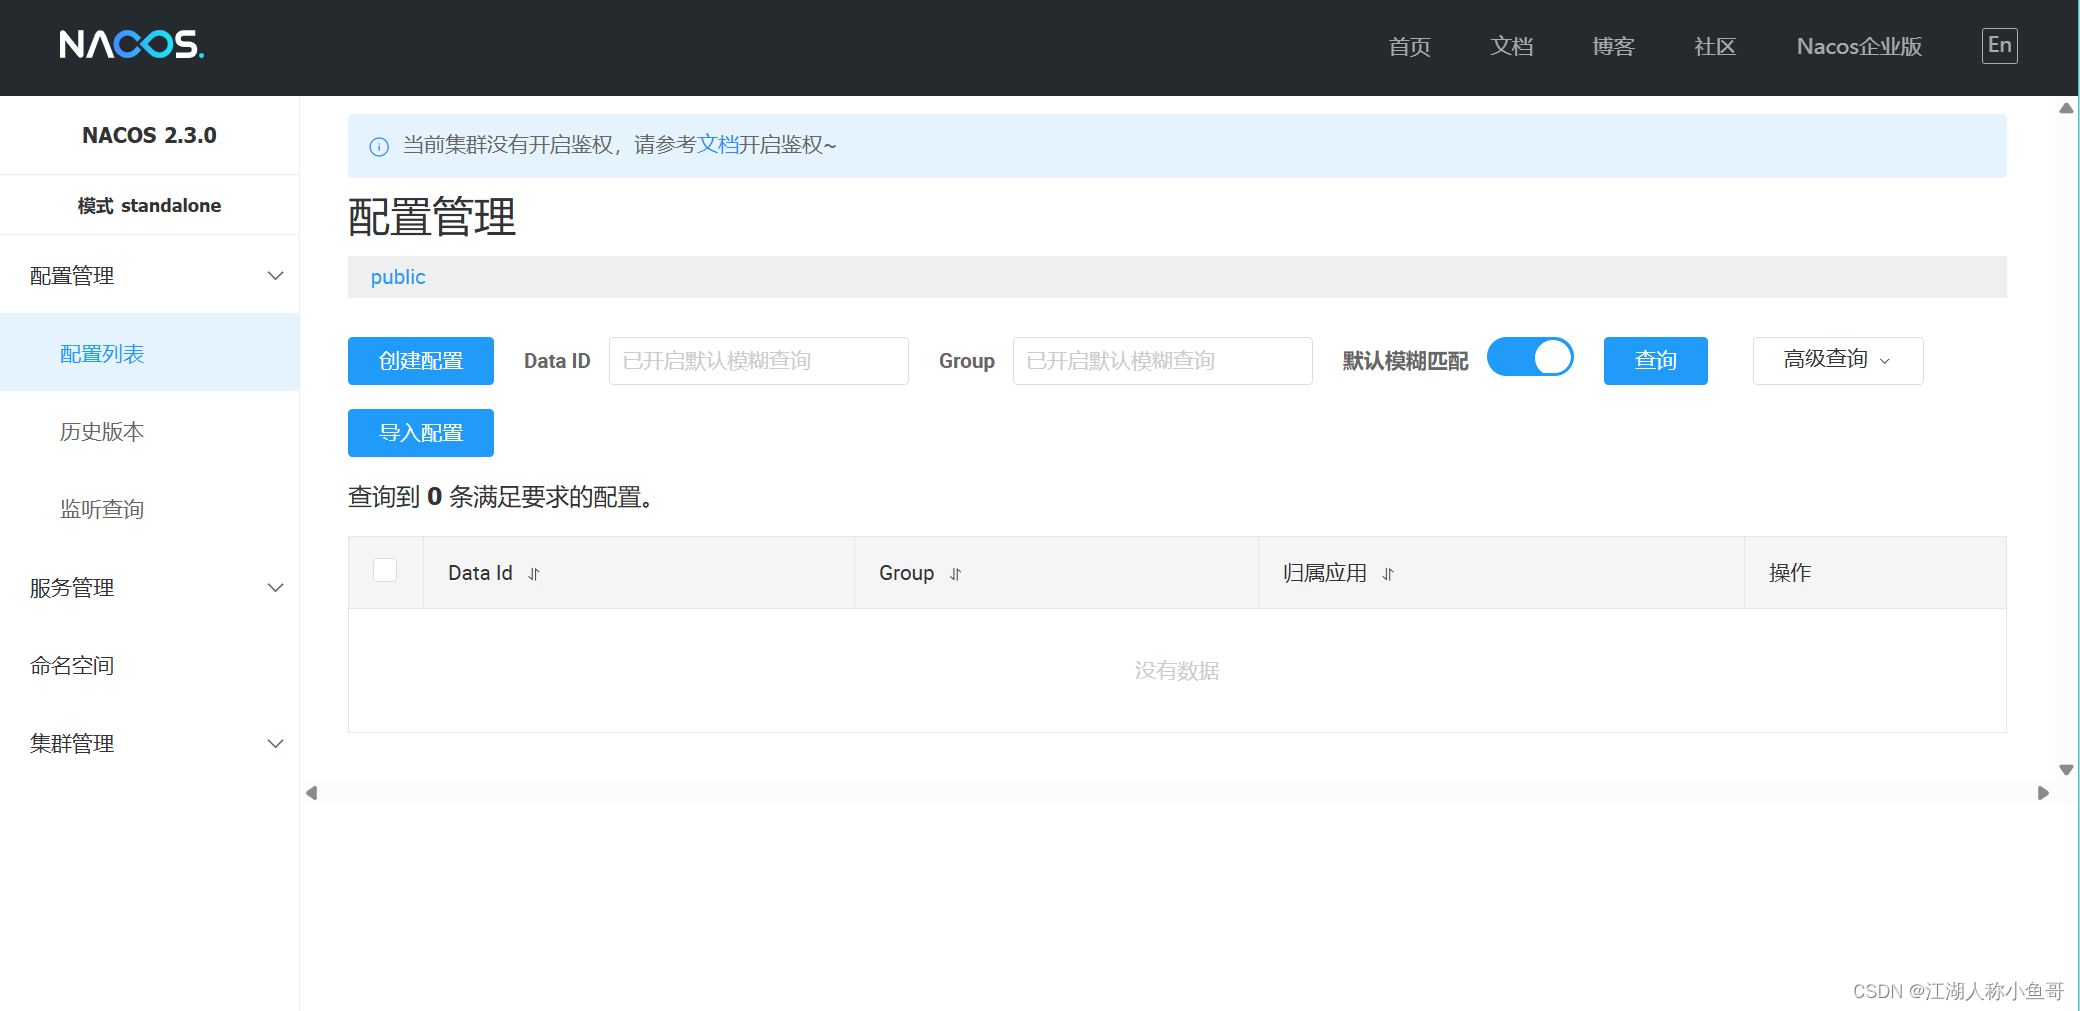Click the info icon in the auth notice

379,147
